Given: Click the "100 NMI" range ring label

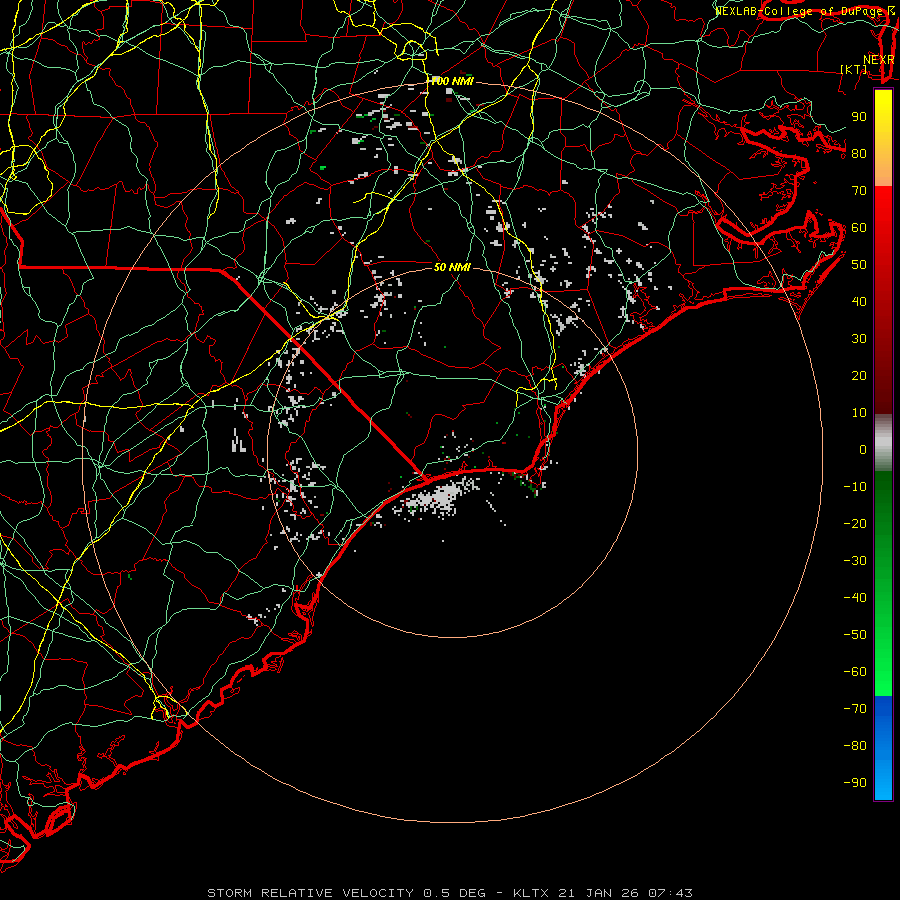Looking at the screenshot, I should tap(452, 82).
